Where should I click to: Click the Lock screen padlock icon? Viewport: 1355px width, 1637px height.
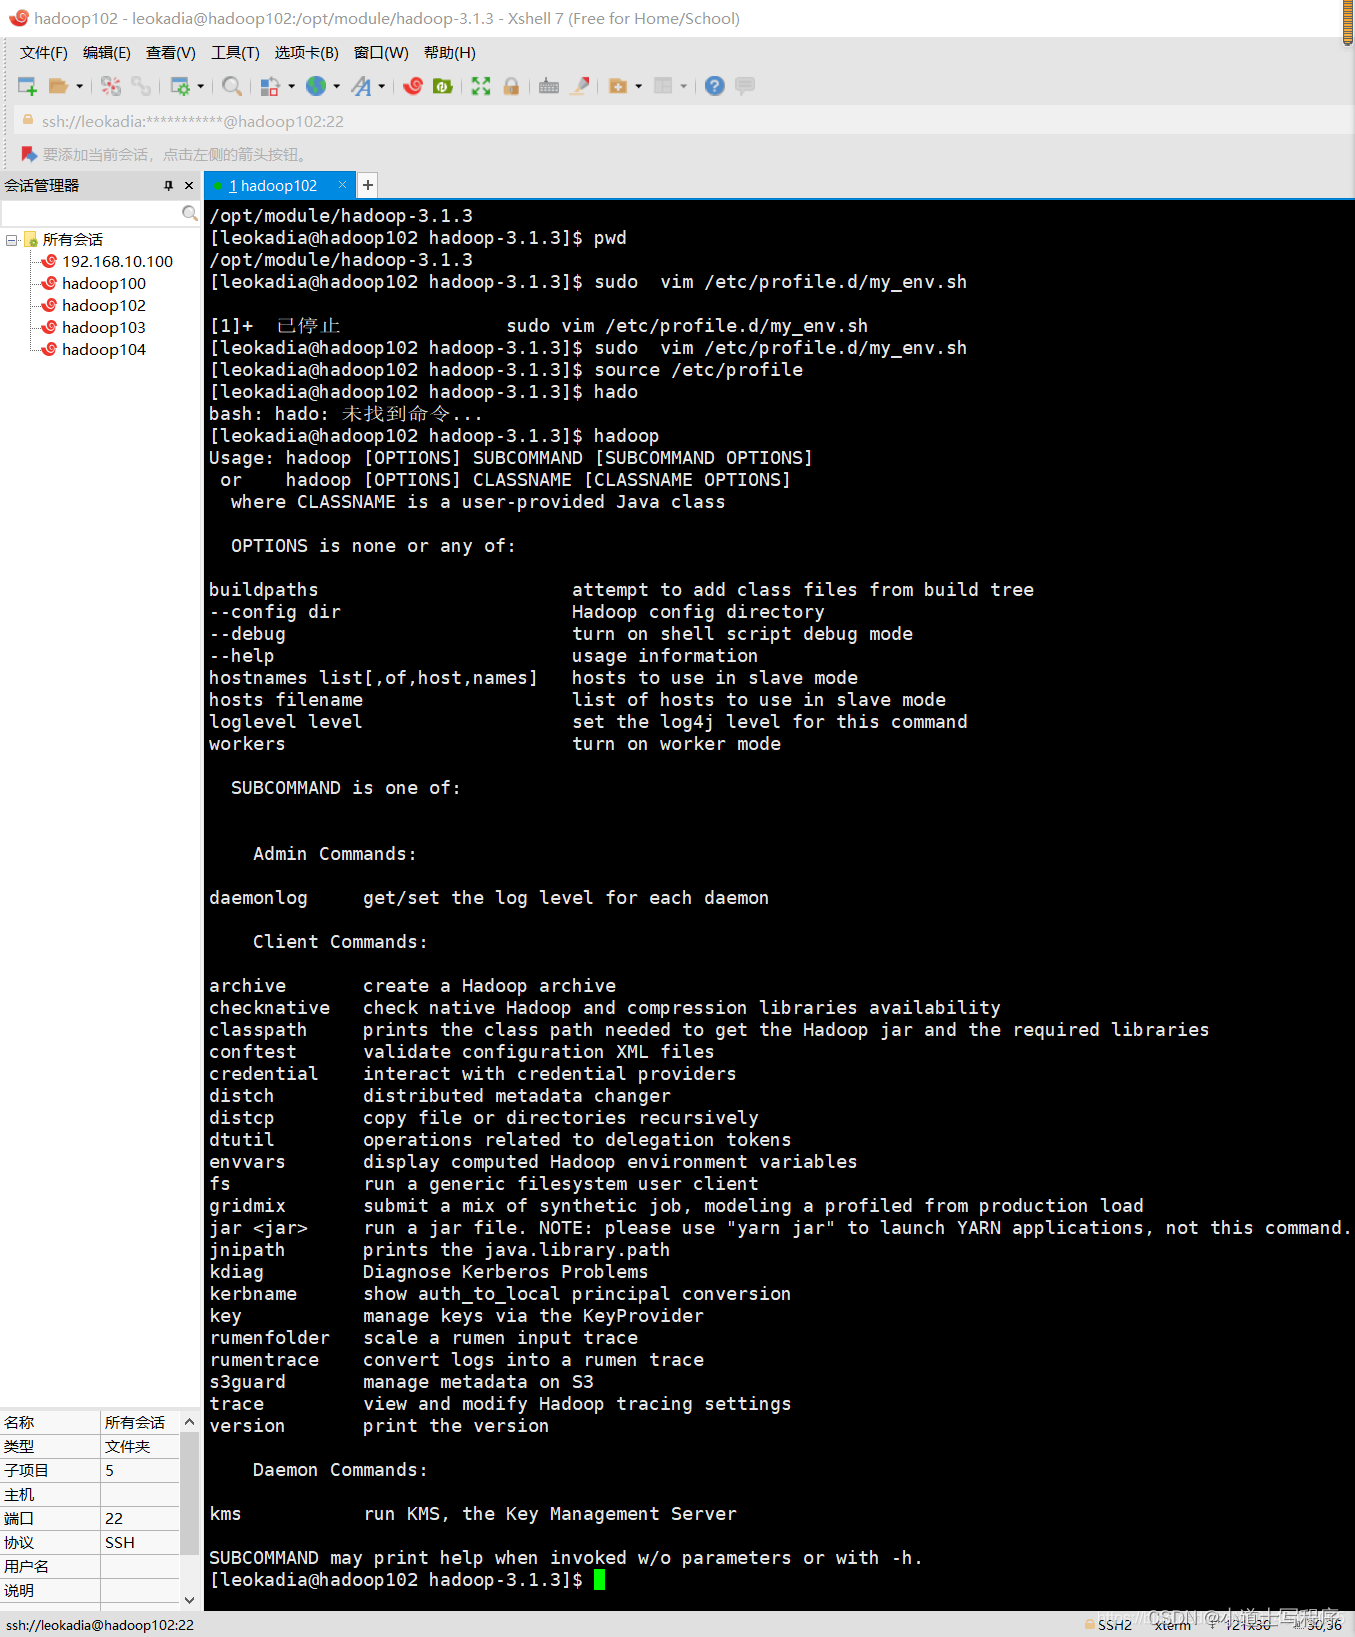coord(511,86)
